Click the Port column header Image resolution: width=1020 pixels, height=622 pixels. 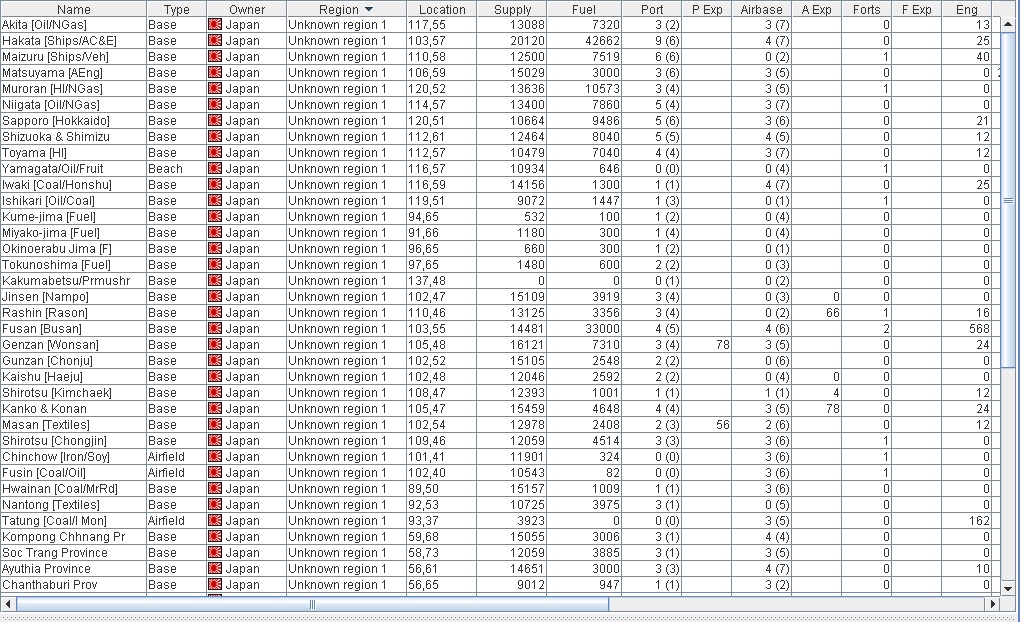coord(652,9)
